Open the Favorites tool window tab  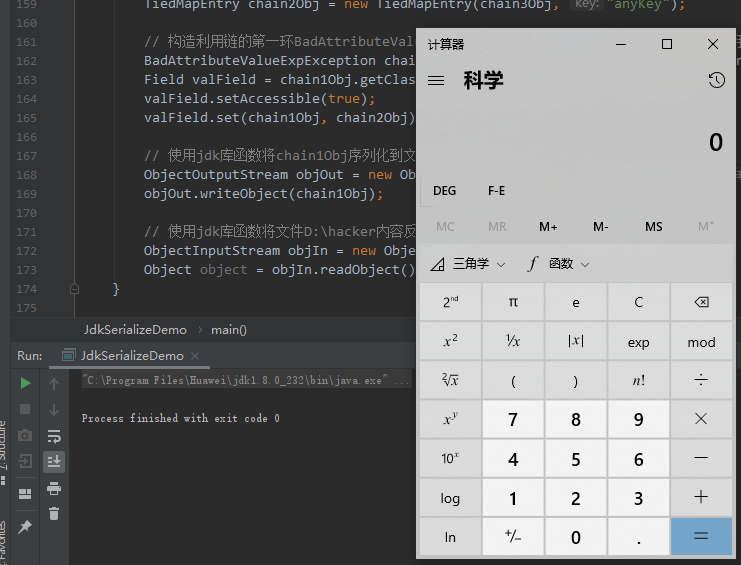3,542
